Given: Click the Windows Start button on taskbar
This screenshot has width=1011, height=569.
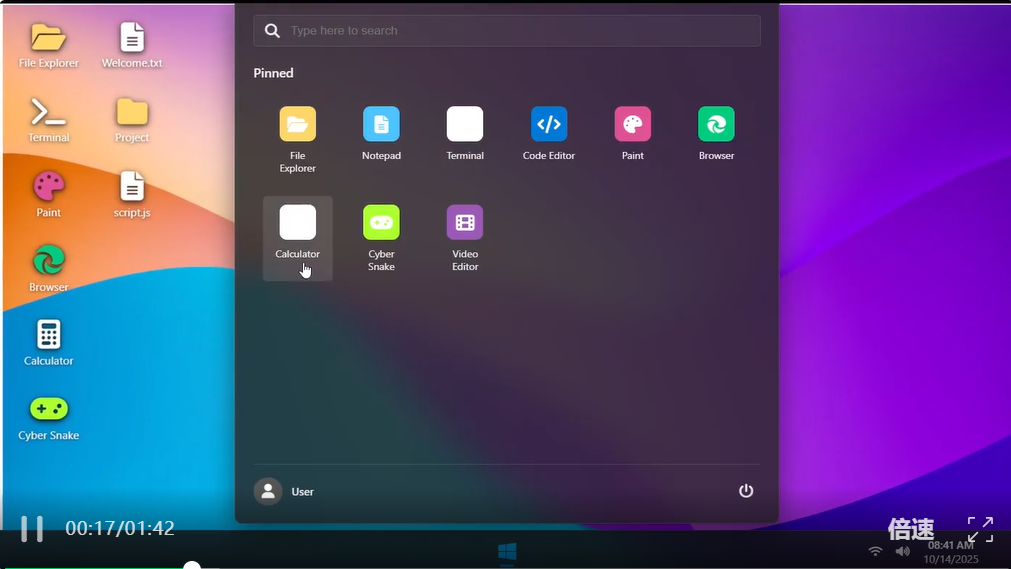Looking at the screenshot, I should 507,551.
